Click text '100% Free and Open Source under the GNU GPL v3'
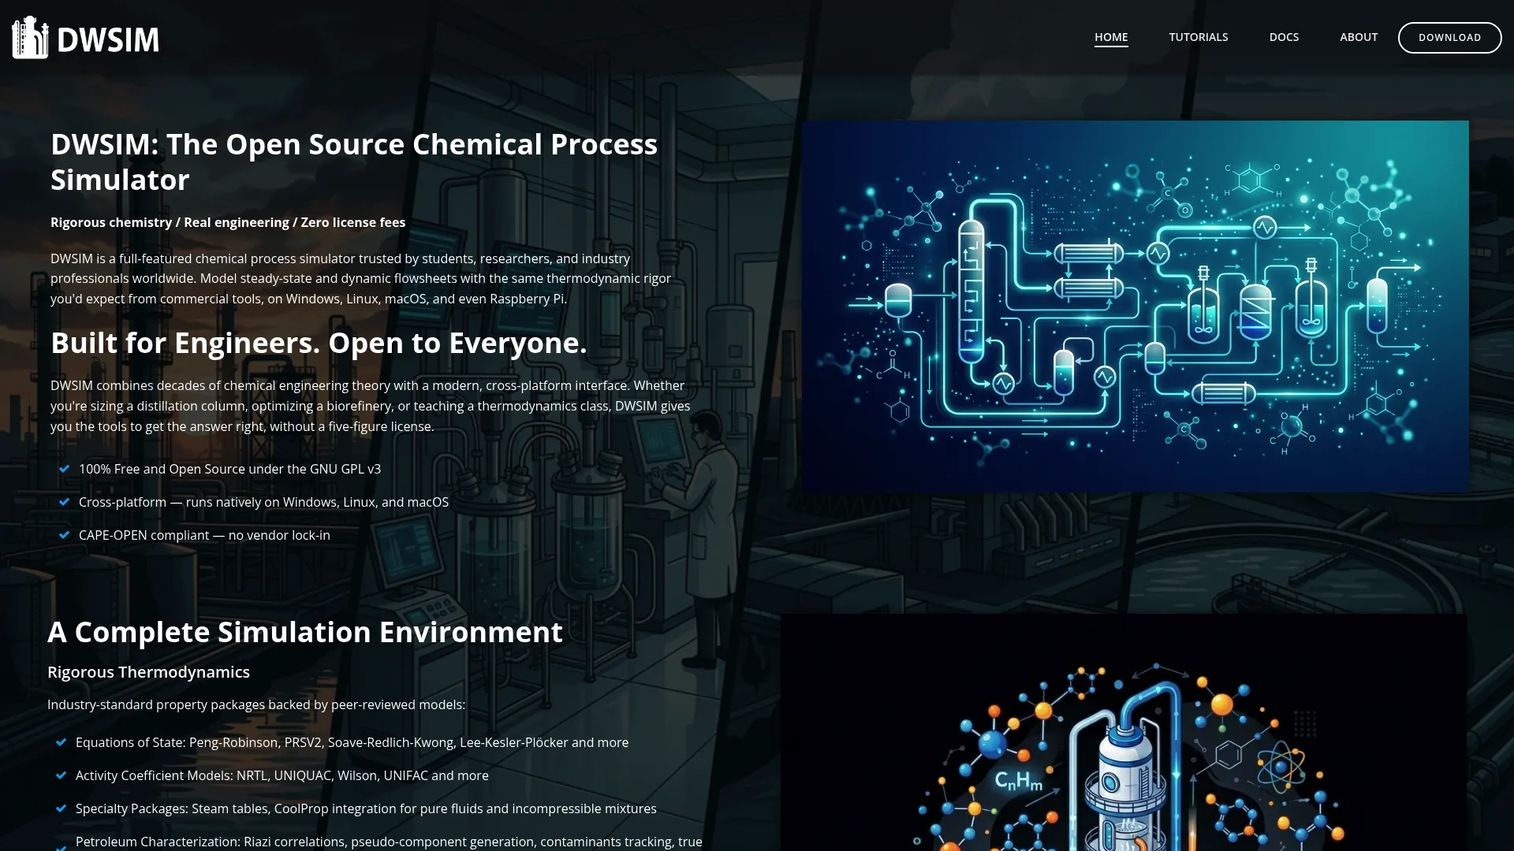 (x=230, y=469)
